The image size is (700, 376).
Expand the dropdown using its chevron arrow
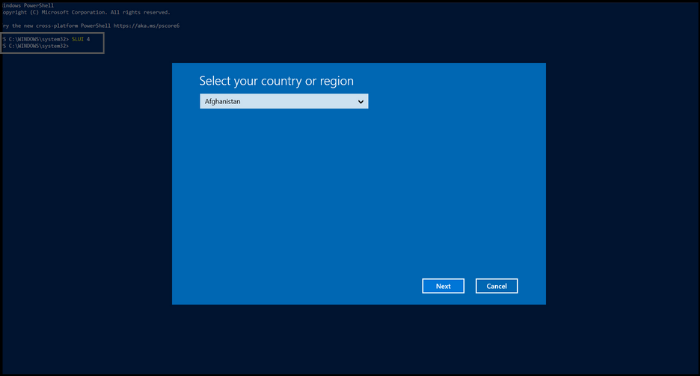point(360,102)
